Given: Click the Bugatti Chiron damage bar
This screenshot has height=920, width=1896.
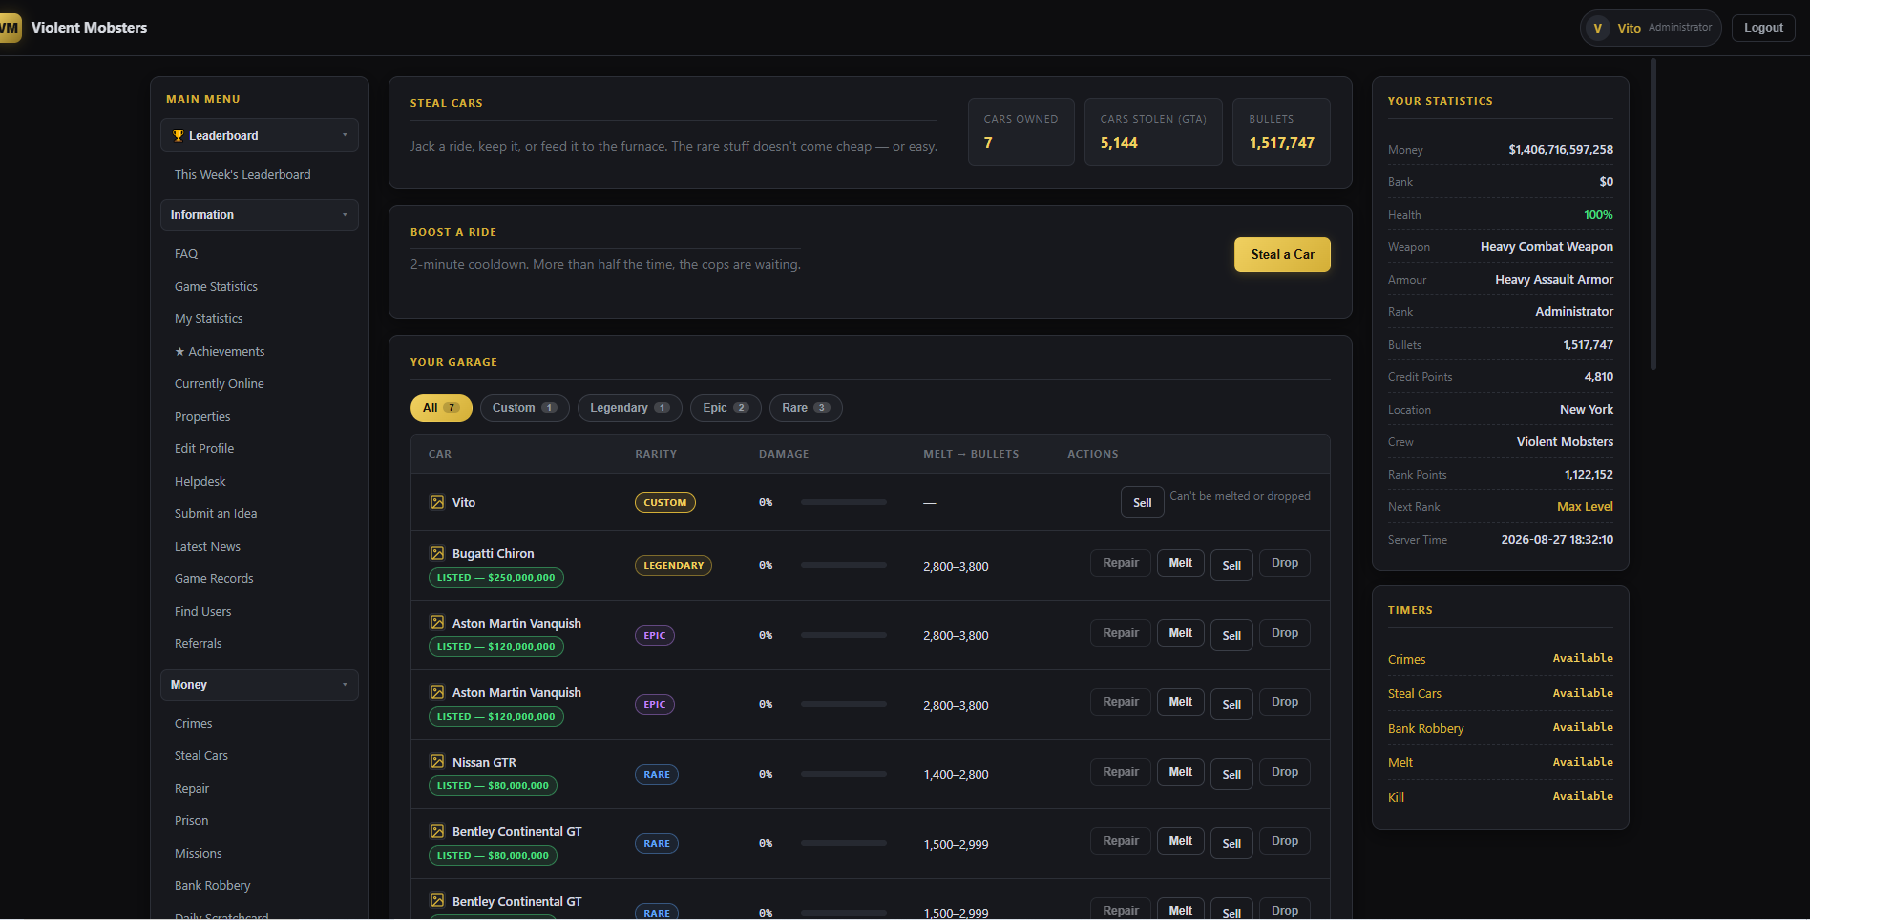Looking at the screenshot, I should pyautogui.click(x=844, y=565).
